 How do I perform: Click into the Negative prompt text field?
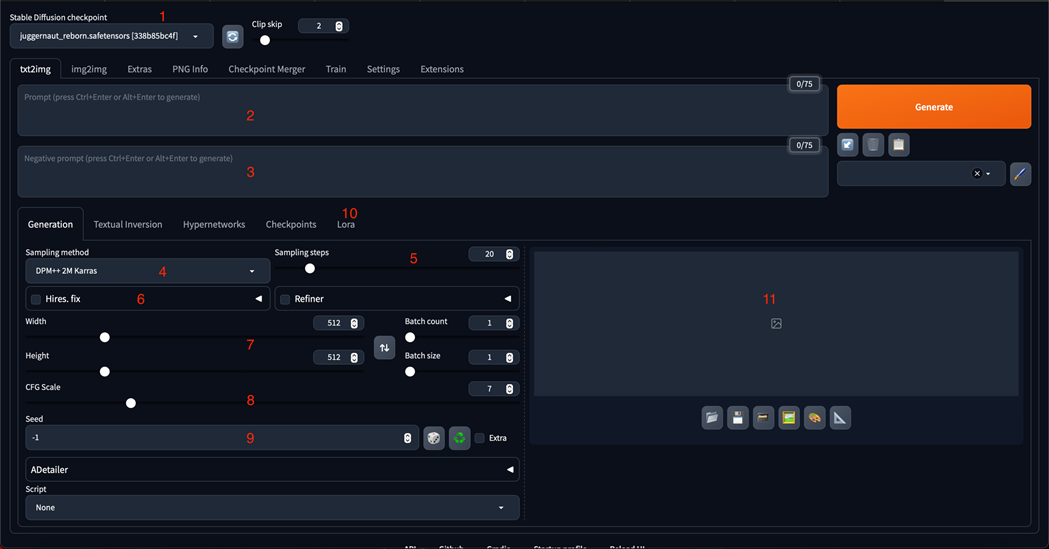pyautogui.click(x=420, y=172)
